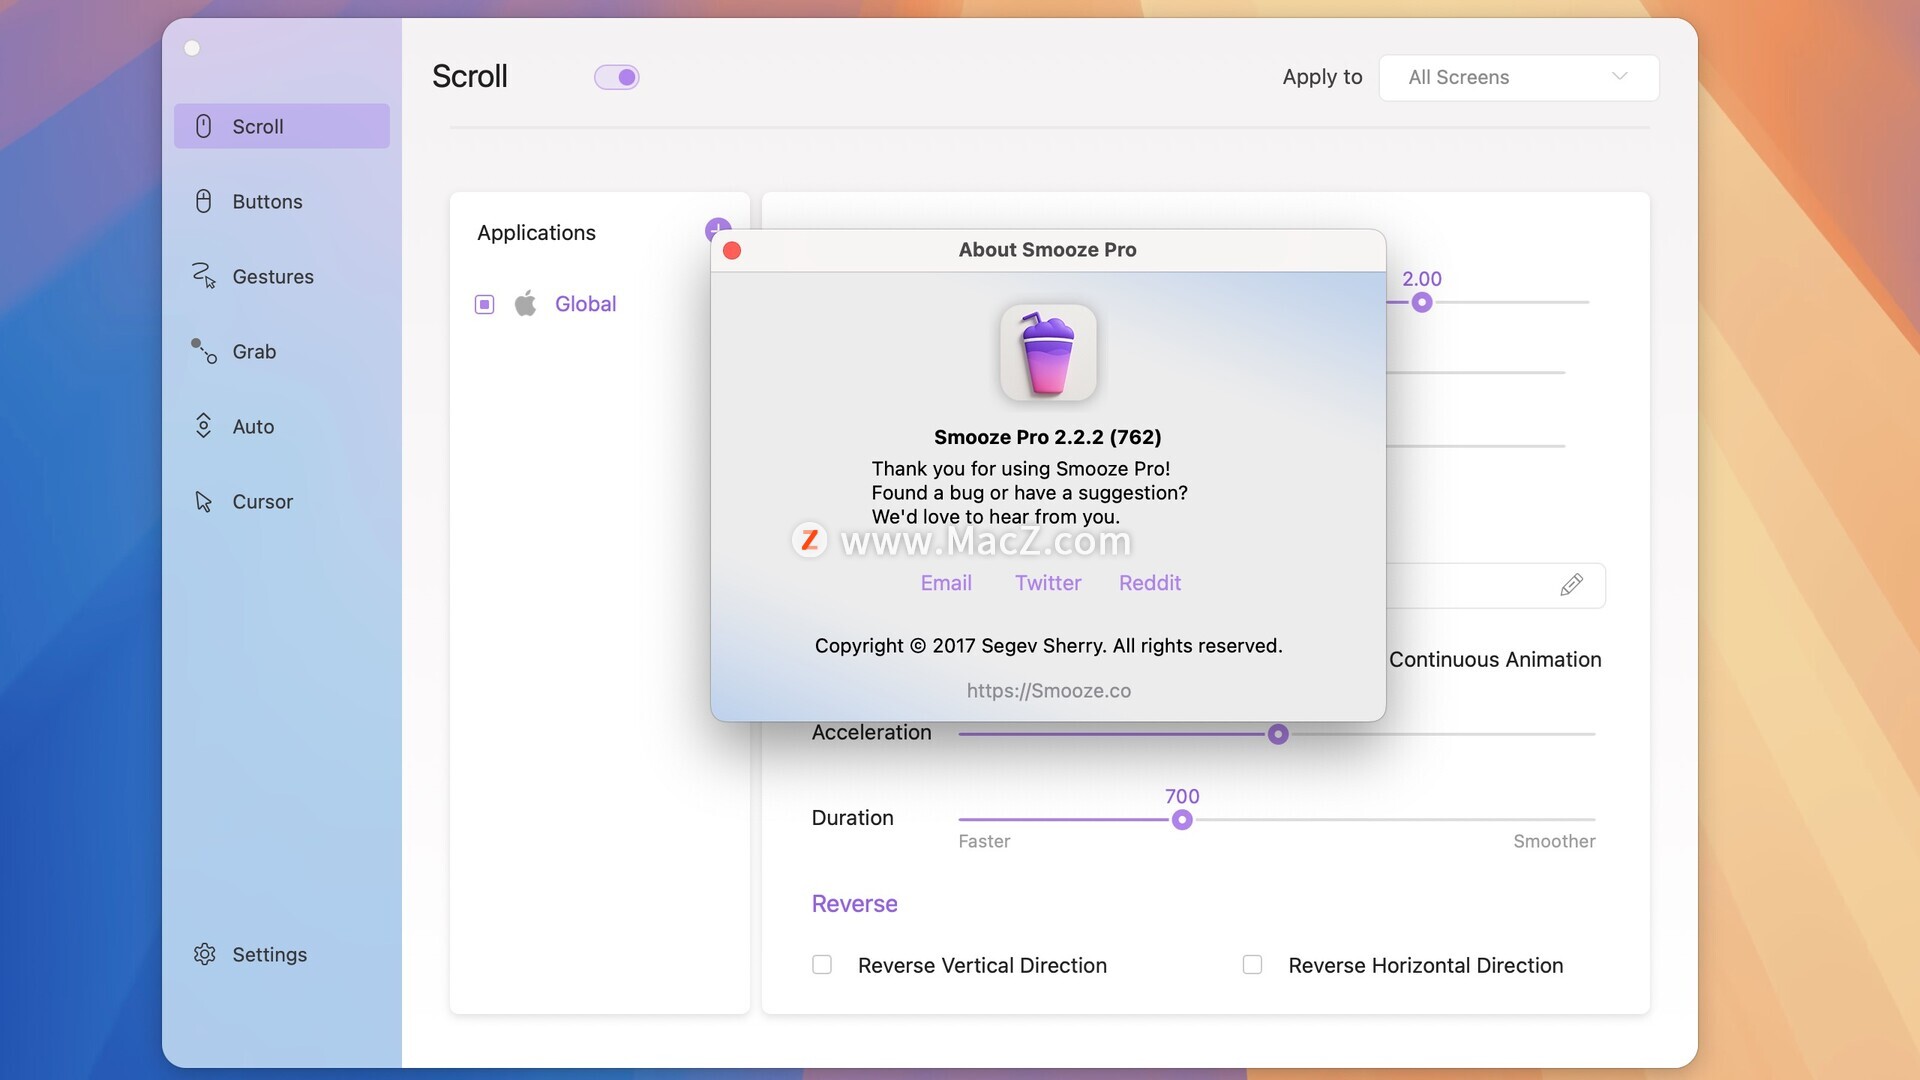Click the Apple logo beside Global
Viewport: 1920px width, 1080px height.
tap(525, 303)
